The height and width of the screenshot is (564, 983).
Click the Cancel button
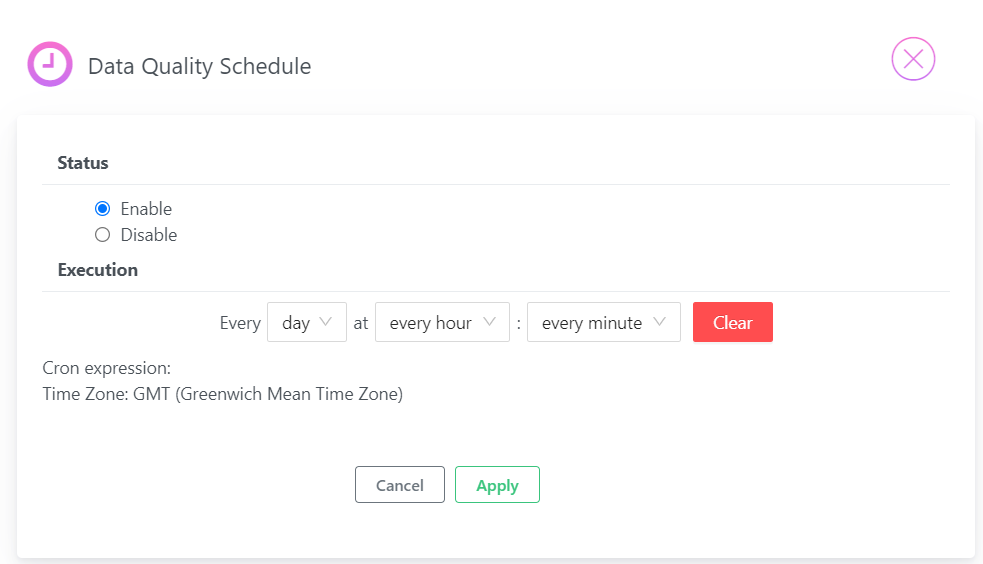[x=400, y=484]
